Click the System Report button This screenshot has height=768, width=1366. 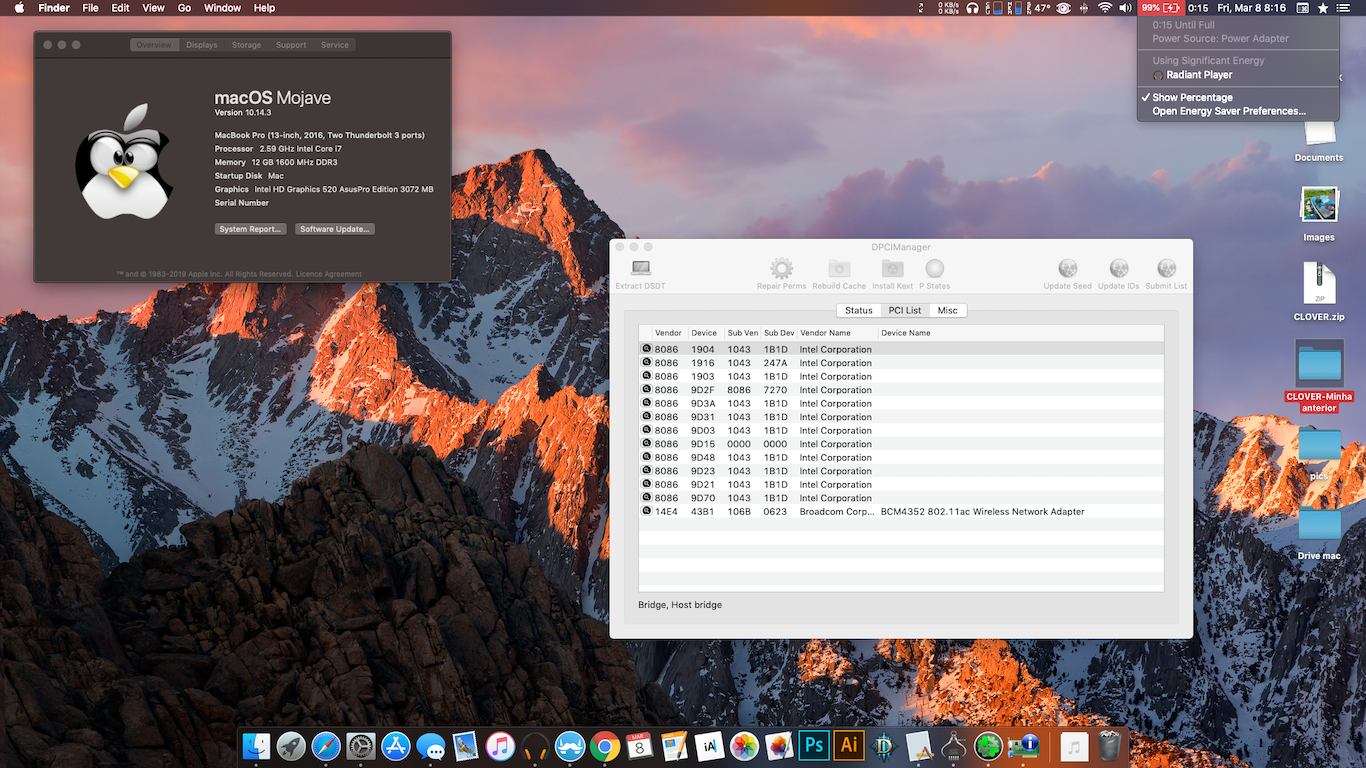(251, 229)
